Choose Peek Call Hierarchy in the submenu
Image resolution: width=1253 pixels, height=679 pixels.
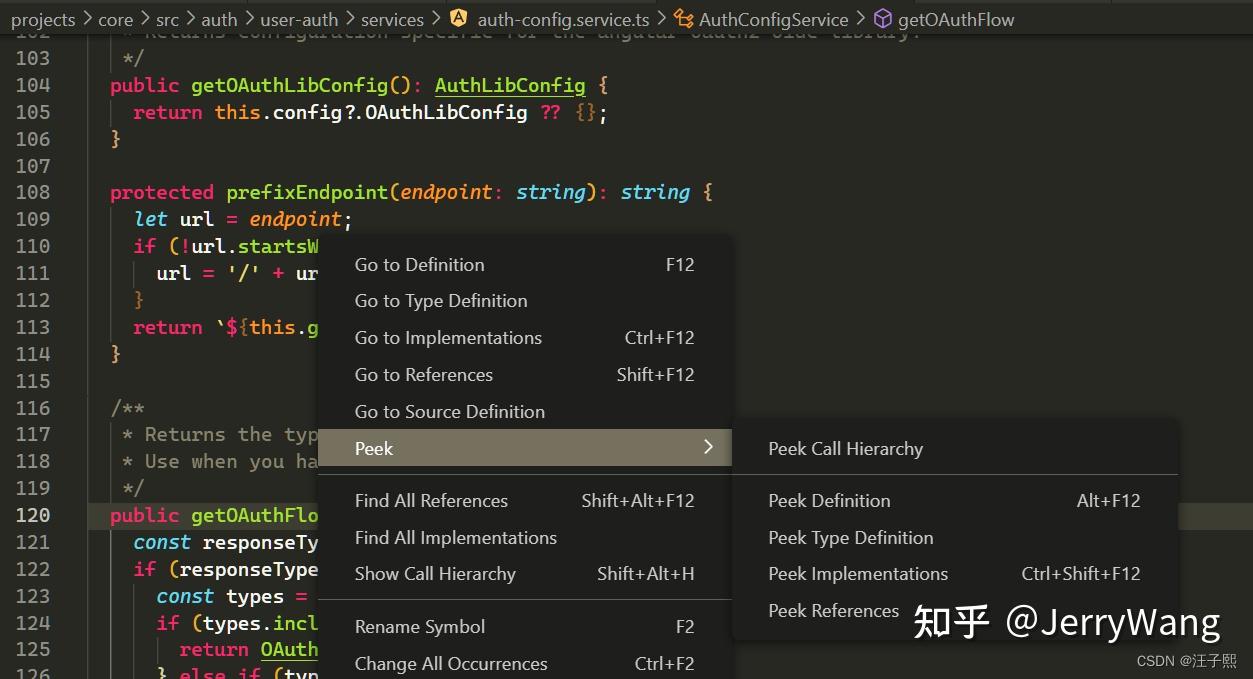(845, 448)
